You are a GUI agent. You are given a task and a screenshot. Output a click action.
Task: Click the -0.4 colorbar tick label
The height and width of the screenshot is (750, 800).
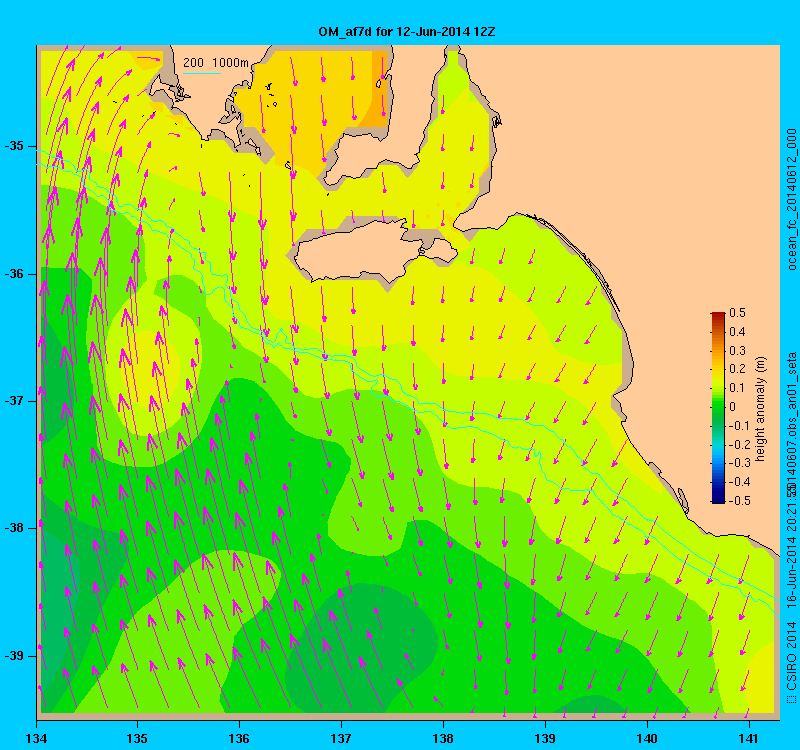click(x=738, y=482)
